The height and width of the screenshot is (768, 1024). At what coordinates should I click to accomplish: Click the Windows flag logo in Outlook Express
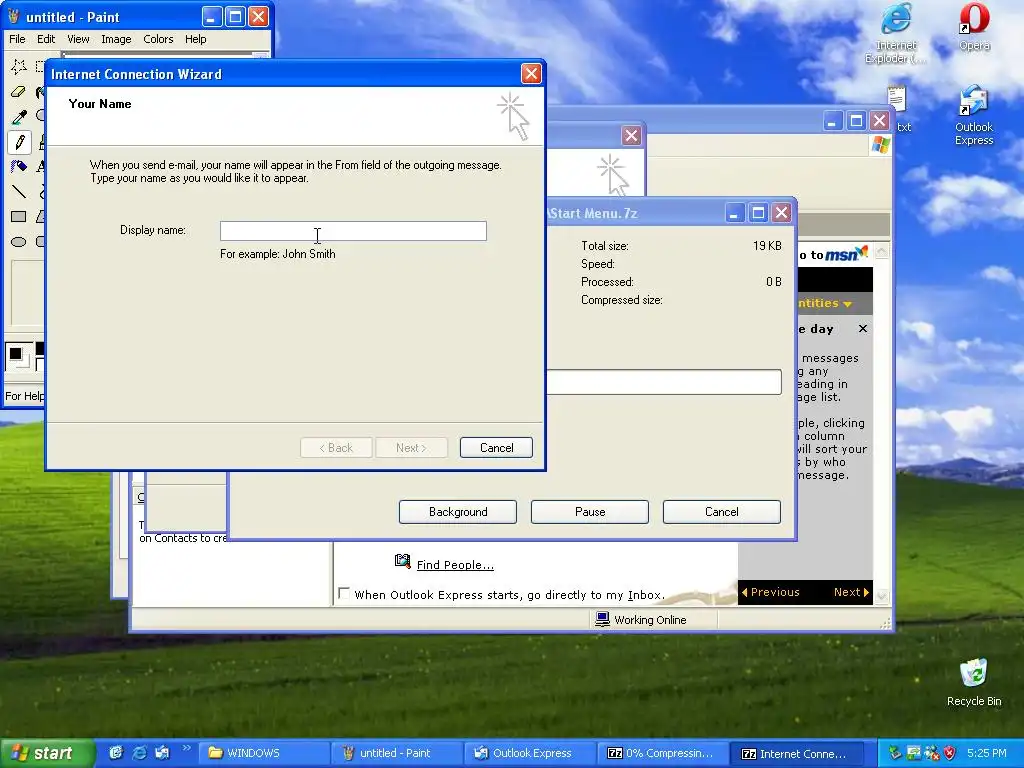pos(880,144)
